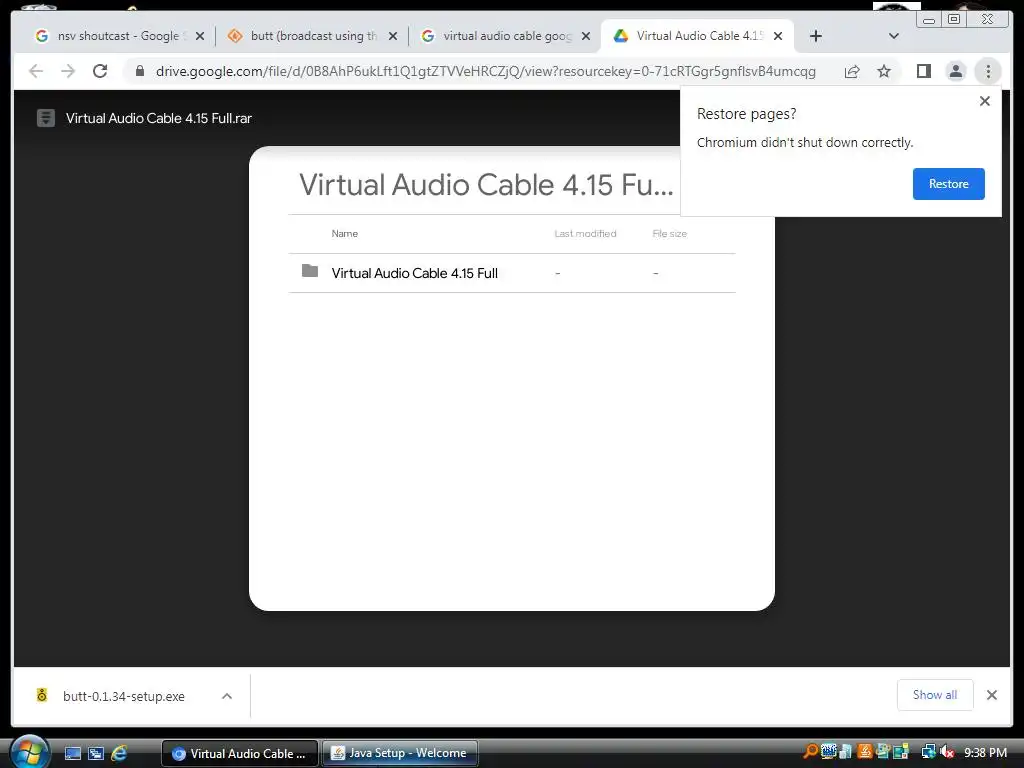Screen dimensions: 1024x768
Task: Share this page using the share icon
Action: (852, 71)
